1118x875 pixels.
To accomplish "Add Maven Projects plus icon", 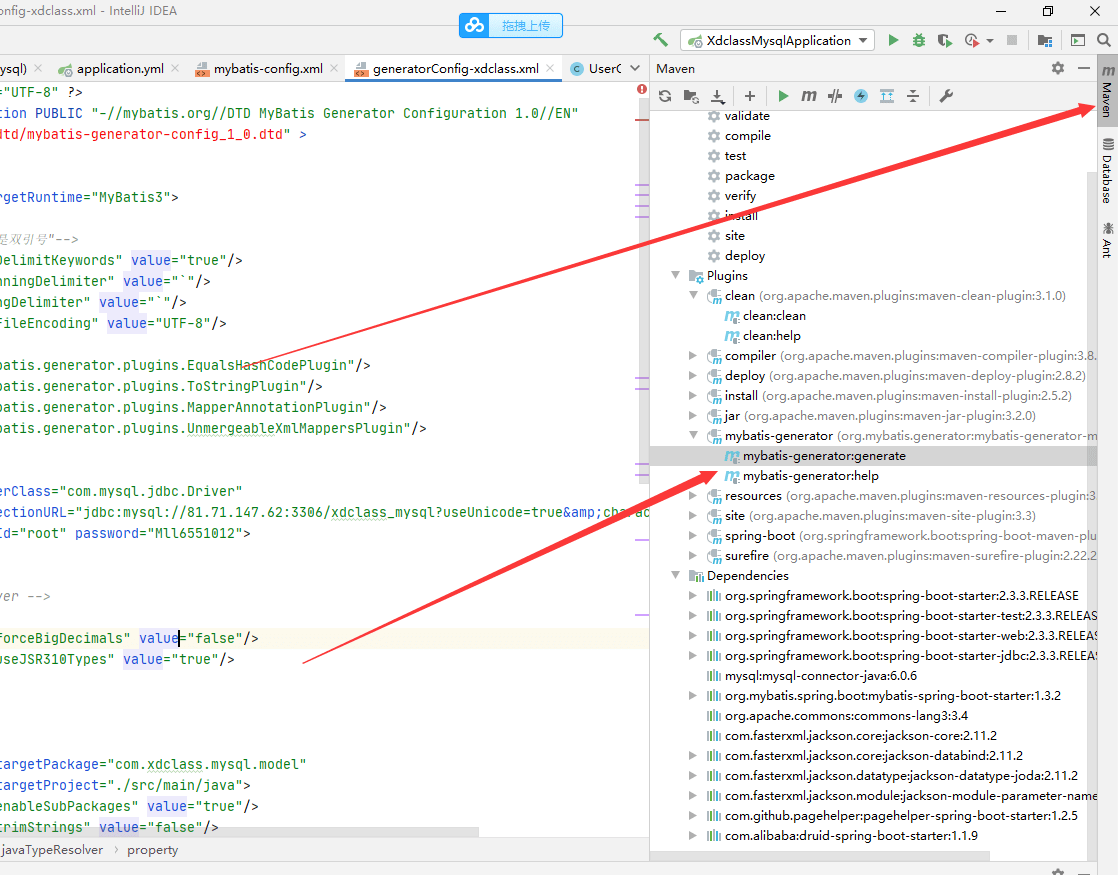I will [749, 96].
